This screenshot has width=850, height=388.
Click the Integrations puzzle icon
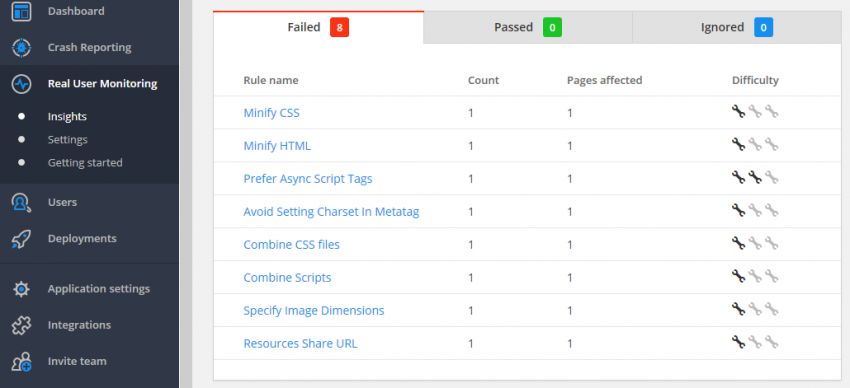[21, 325]
